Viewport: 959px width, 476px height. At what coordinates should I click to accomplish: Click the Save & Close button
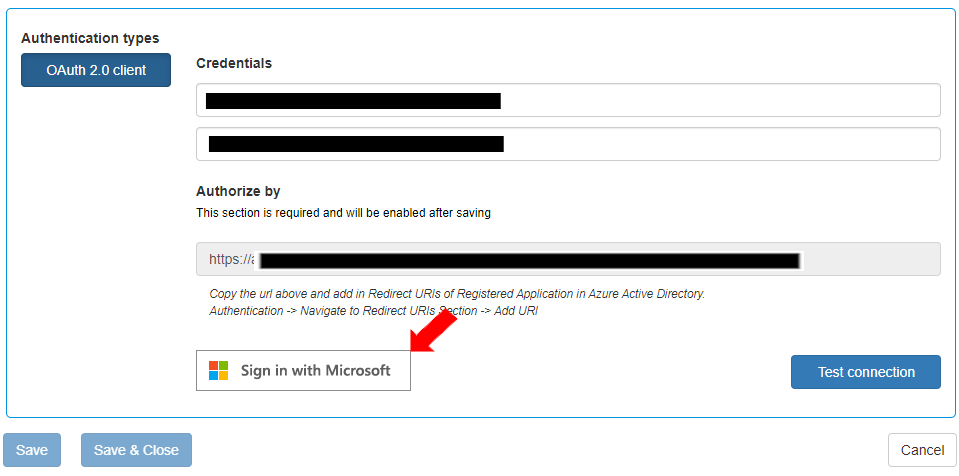click(x=136, y=450)
